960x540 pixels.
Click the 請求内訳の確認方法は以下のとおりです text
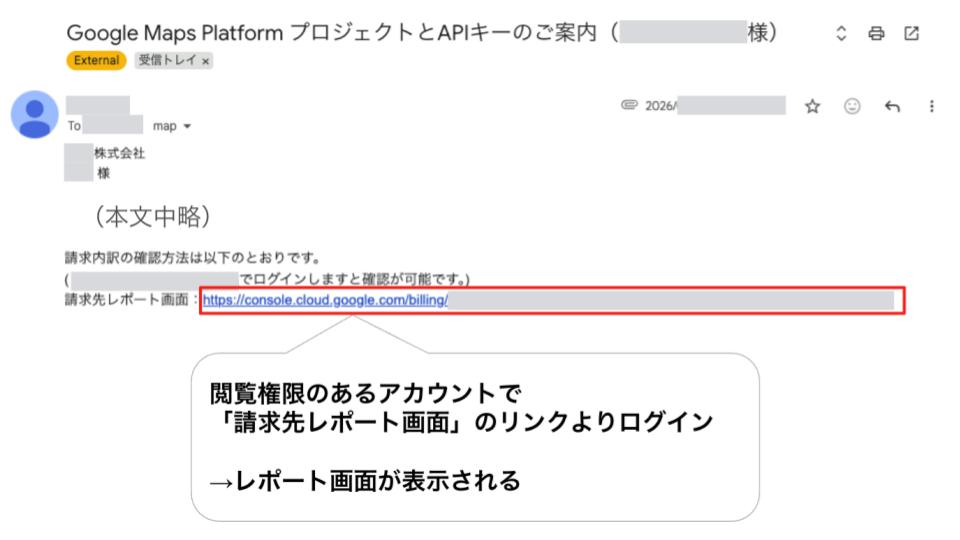tap(193, 258)
